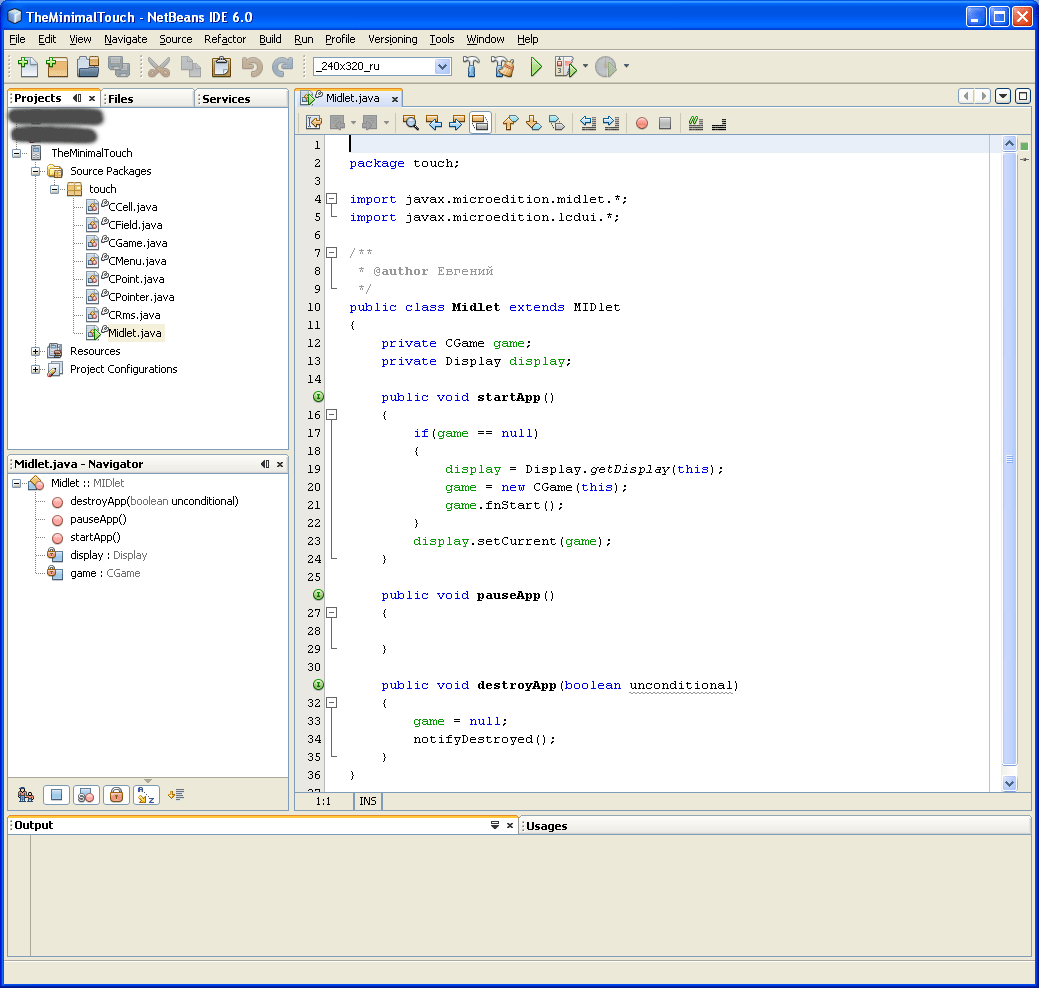Viewport: 1039px width, 988px height.
Task: Click the Build Main Project hammer icon
Action: point(471,67)
